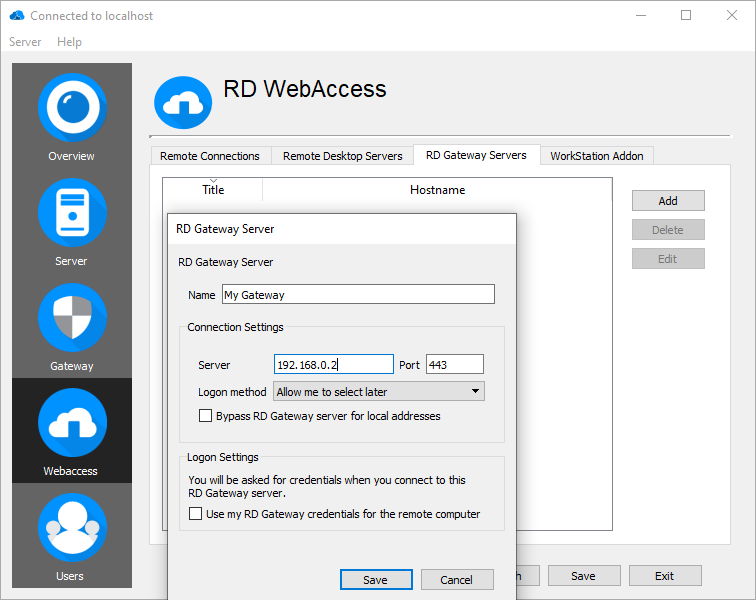
Task: Sort by the Hostname column header
Action: 437,190
